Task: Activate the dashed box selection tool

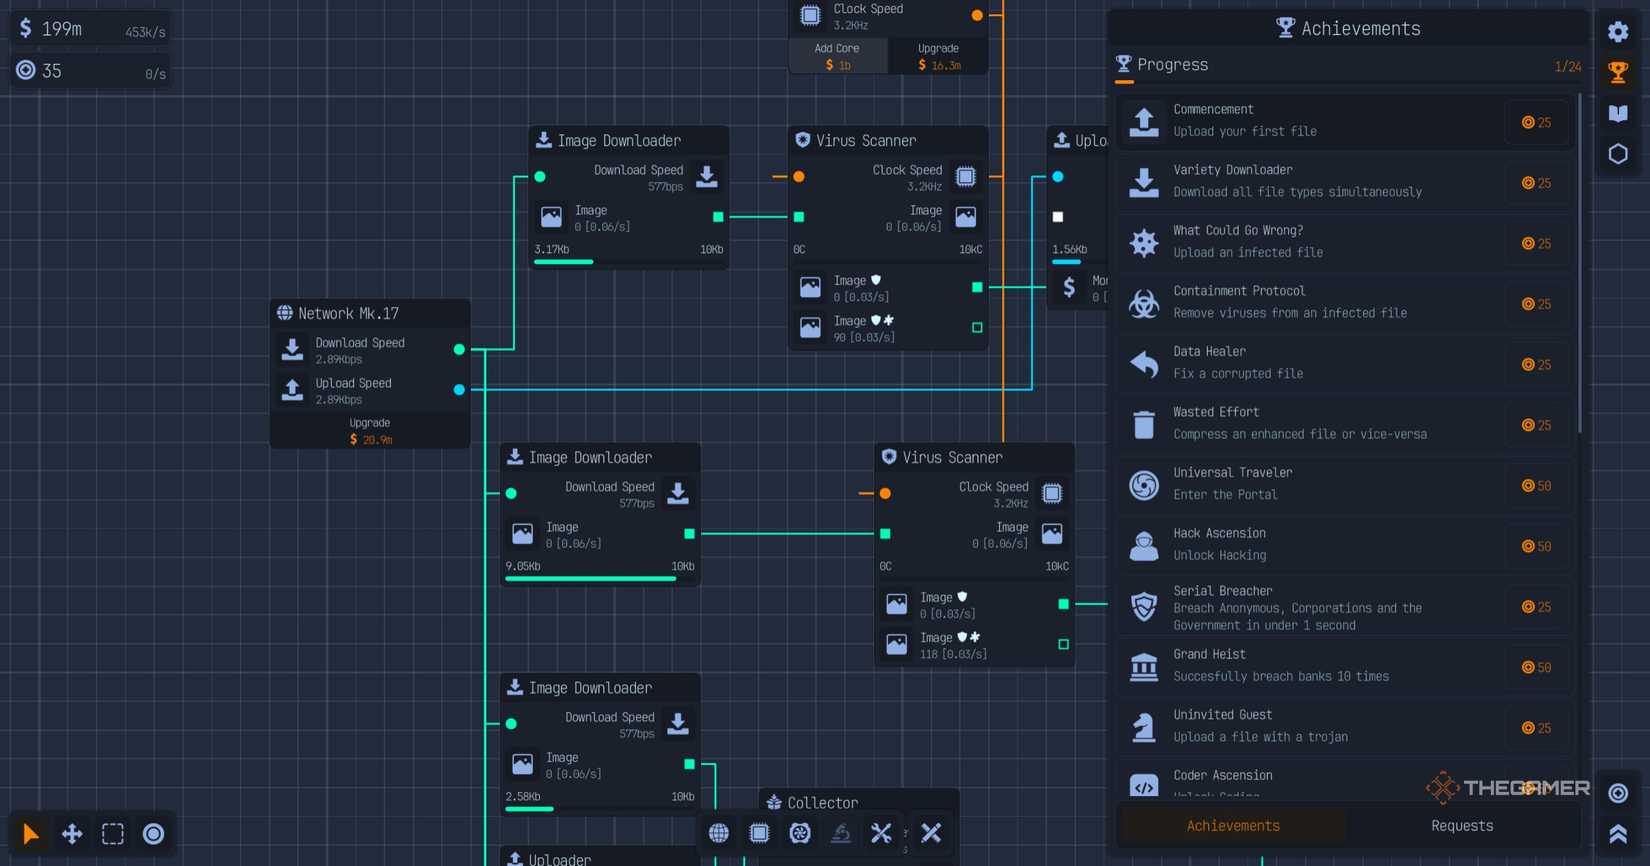Action: click(x=113, y=834)
